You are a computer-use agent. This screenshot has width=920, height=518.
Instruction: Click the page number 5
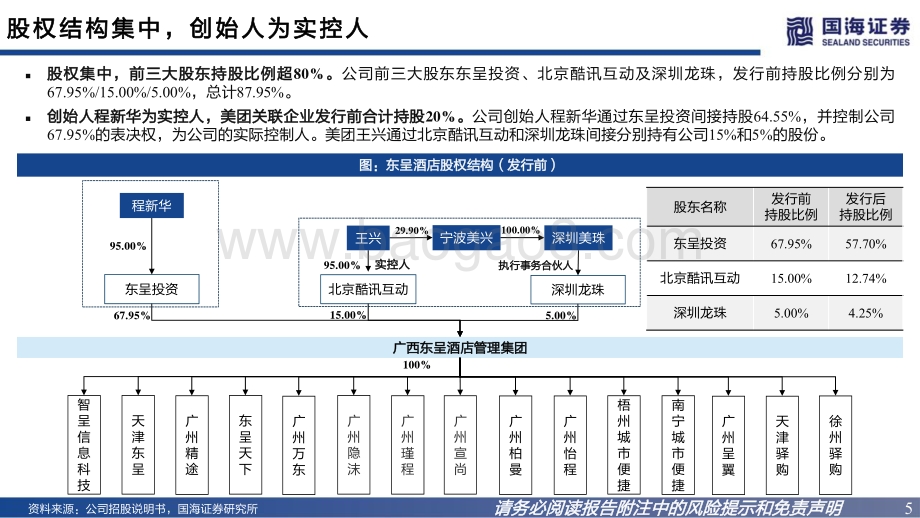(909, 507)
